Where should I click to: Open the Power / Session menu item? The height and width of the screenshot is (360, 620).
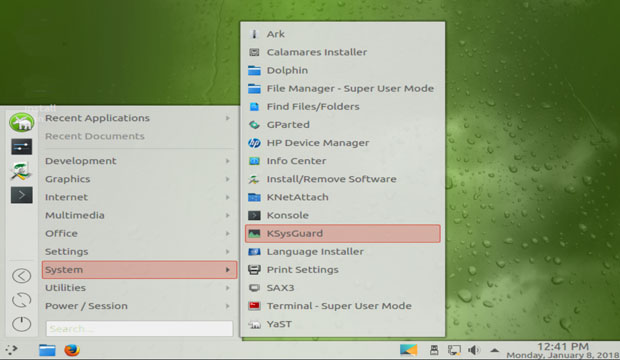point(140,306)
